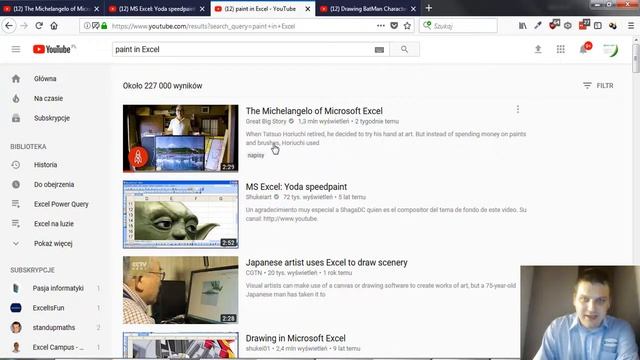Open the notifications bell
Viewport: 640px width, 360px height.
coord(583,49)
